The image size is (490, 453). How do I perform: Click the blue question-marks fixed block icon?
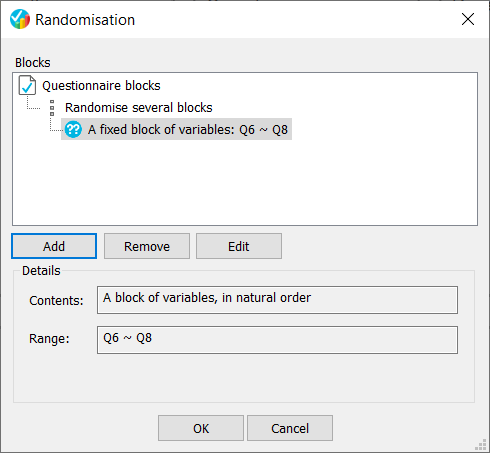73,129
